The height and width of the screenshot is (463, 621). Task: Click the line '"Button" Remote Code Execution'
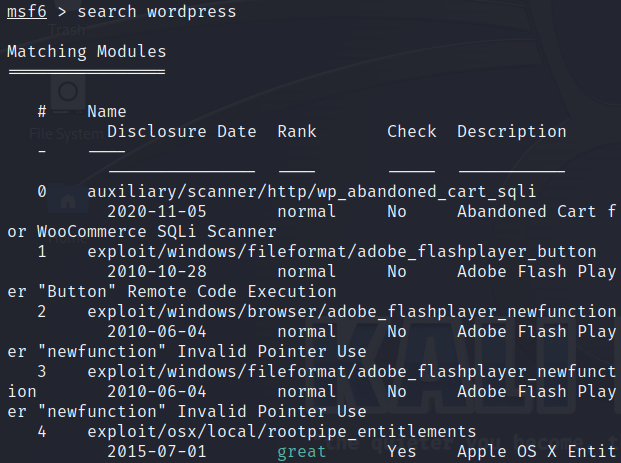click(x=187, y=292)
